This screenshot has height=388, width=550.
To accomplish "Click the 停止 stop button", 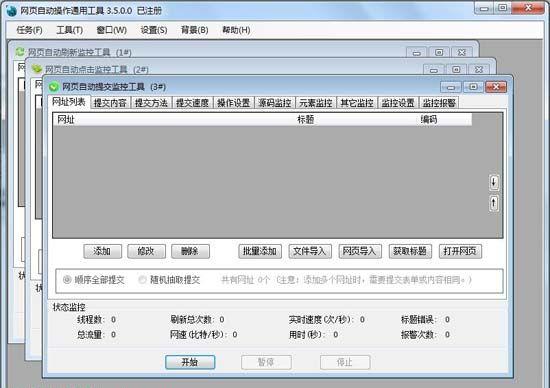I will pyautogui.click(x=345, y=362).
